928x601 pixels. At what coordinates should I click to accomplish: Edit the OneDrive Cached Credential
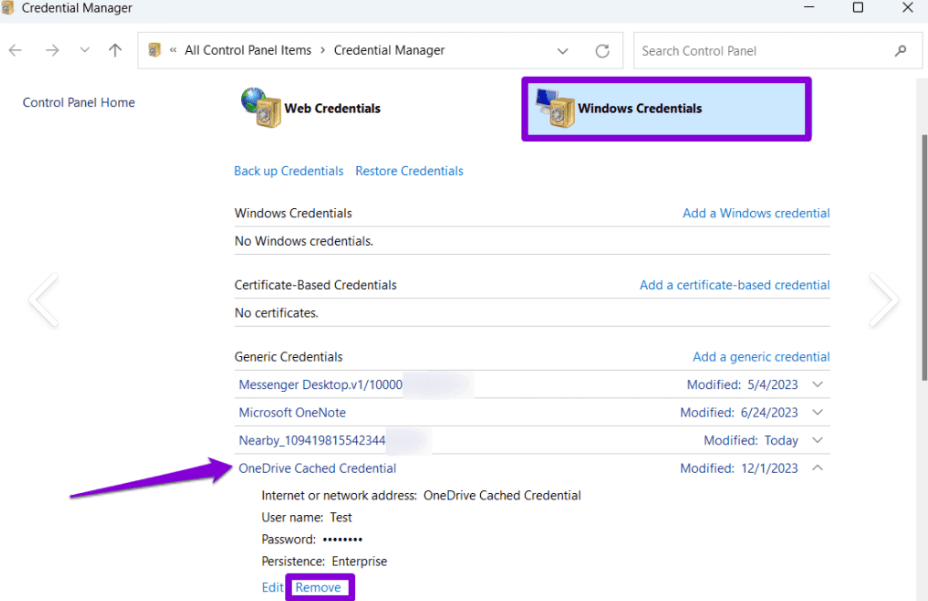(x=272, y=587)
